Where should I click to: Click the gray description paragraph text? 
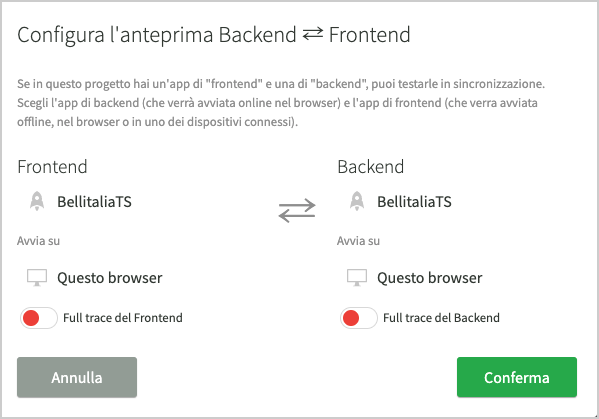(x=281, y=103)
